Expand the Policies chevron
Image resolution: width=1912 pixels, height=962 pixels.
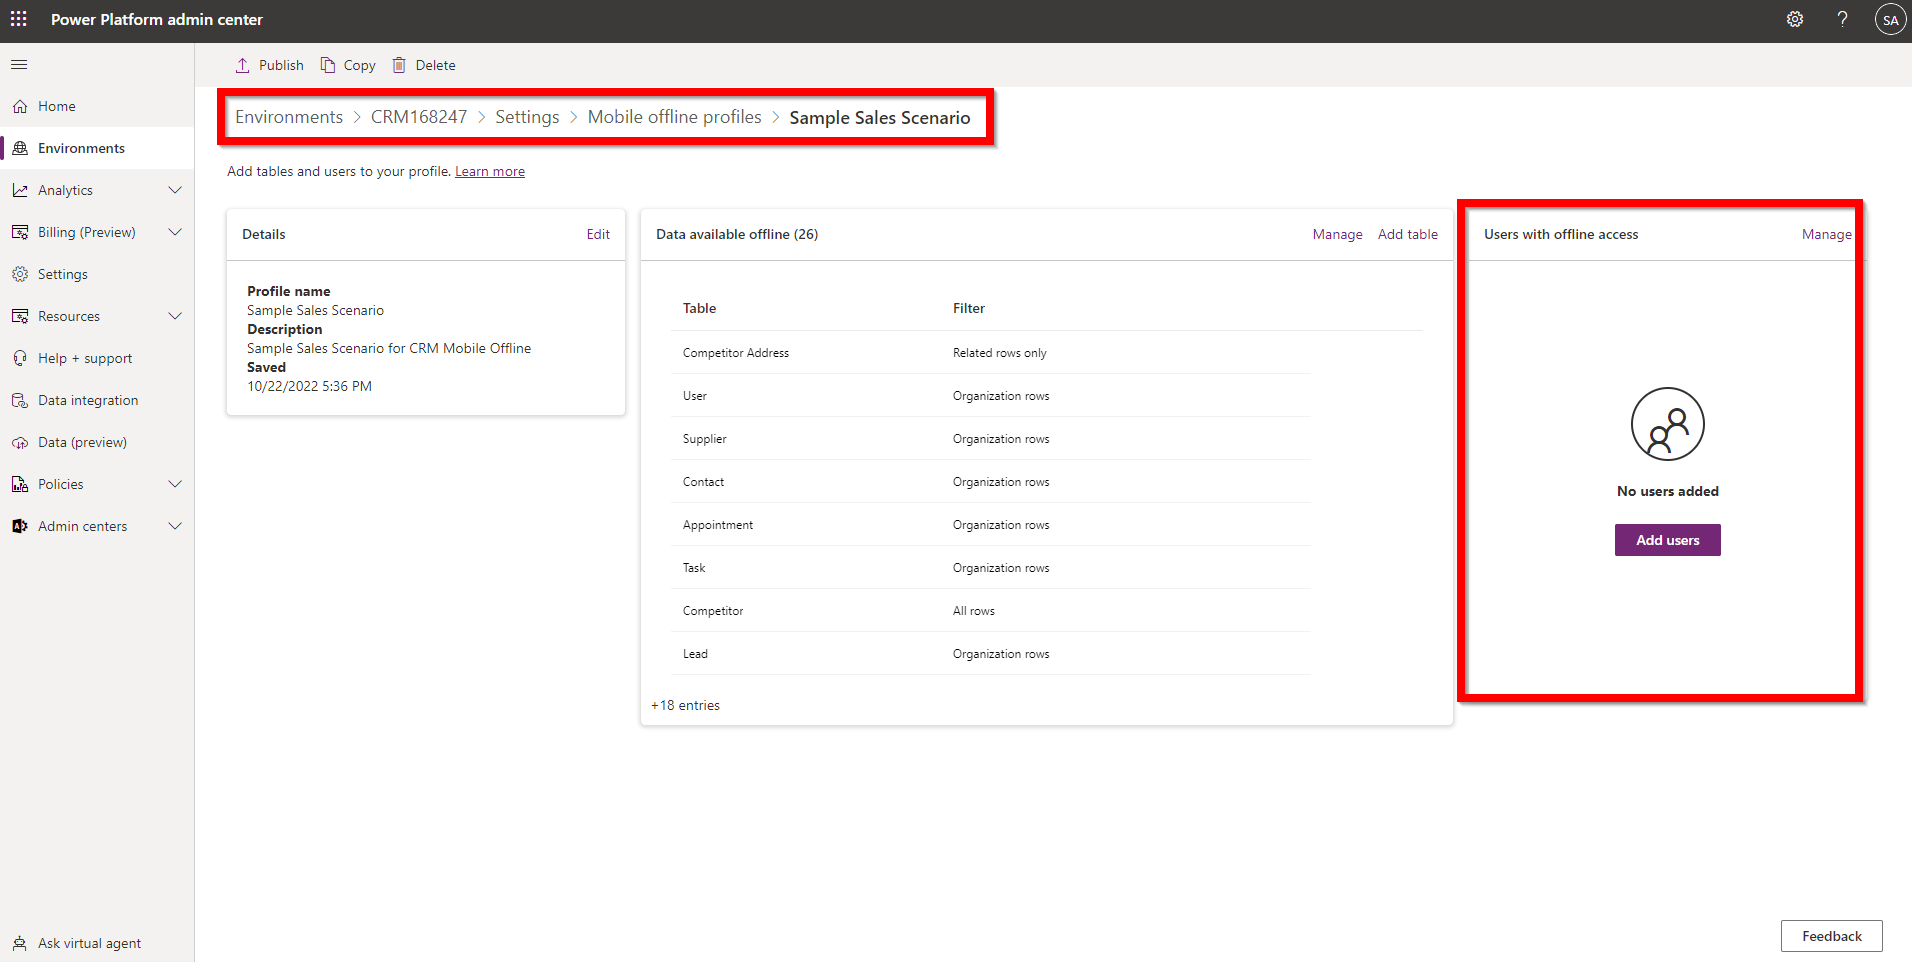point(175,484)
